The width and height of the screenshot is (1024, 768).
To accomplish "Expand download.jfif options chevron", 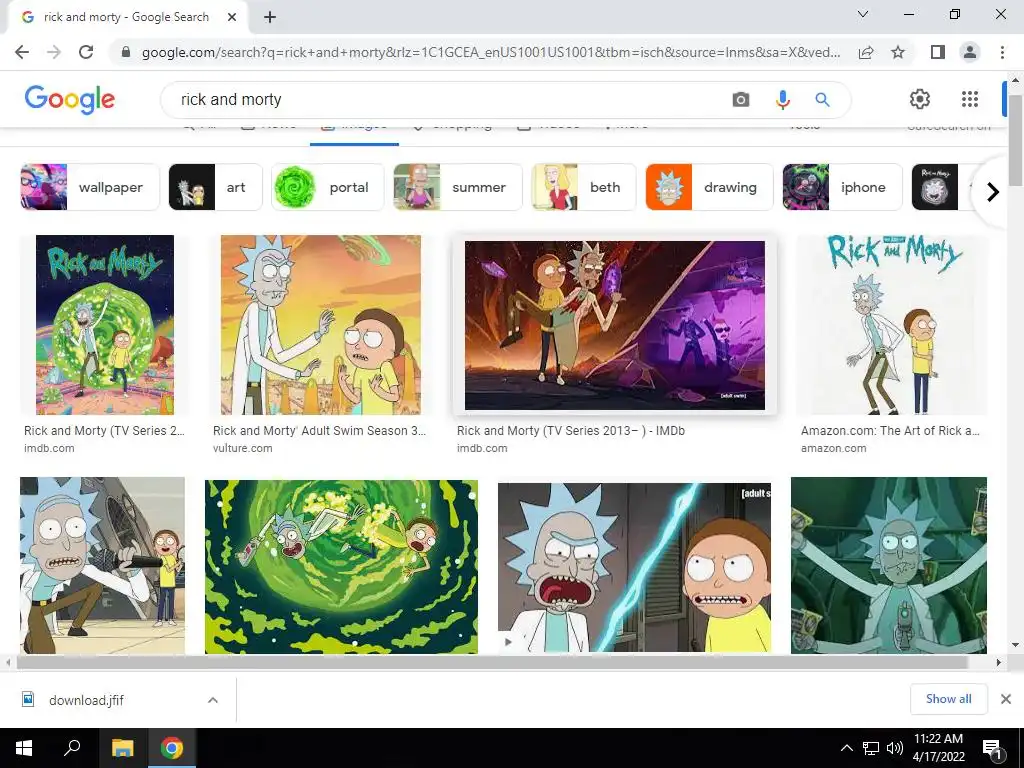I will (x=213, y=700).
